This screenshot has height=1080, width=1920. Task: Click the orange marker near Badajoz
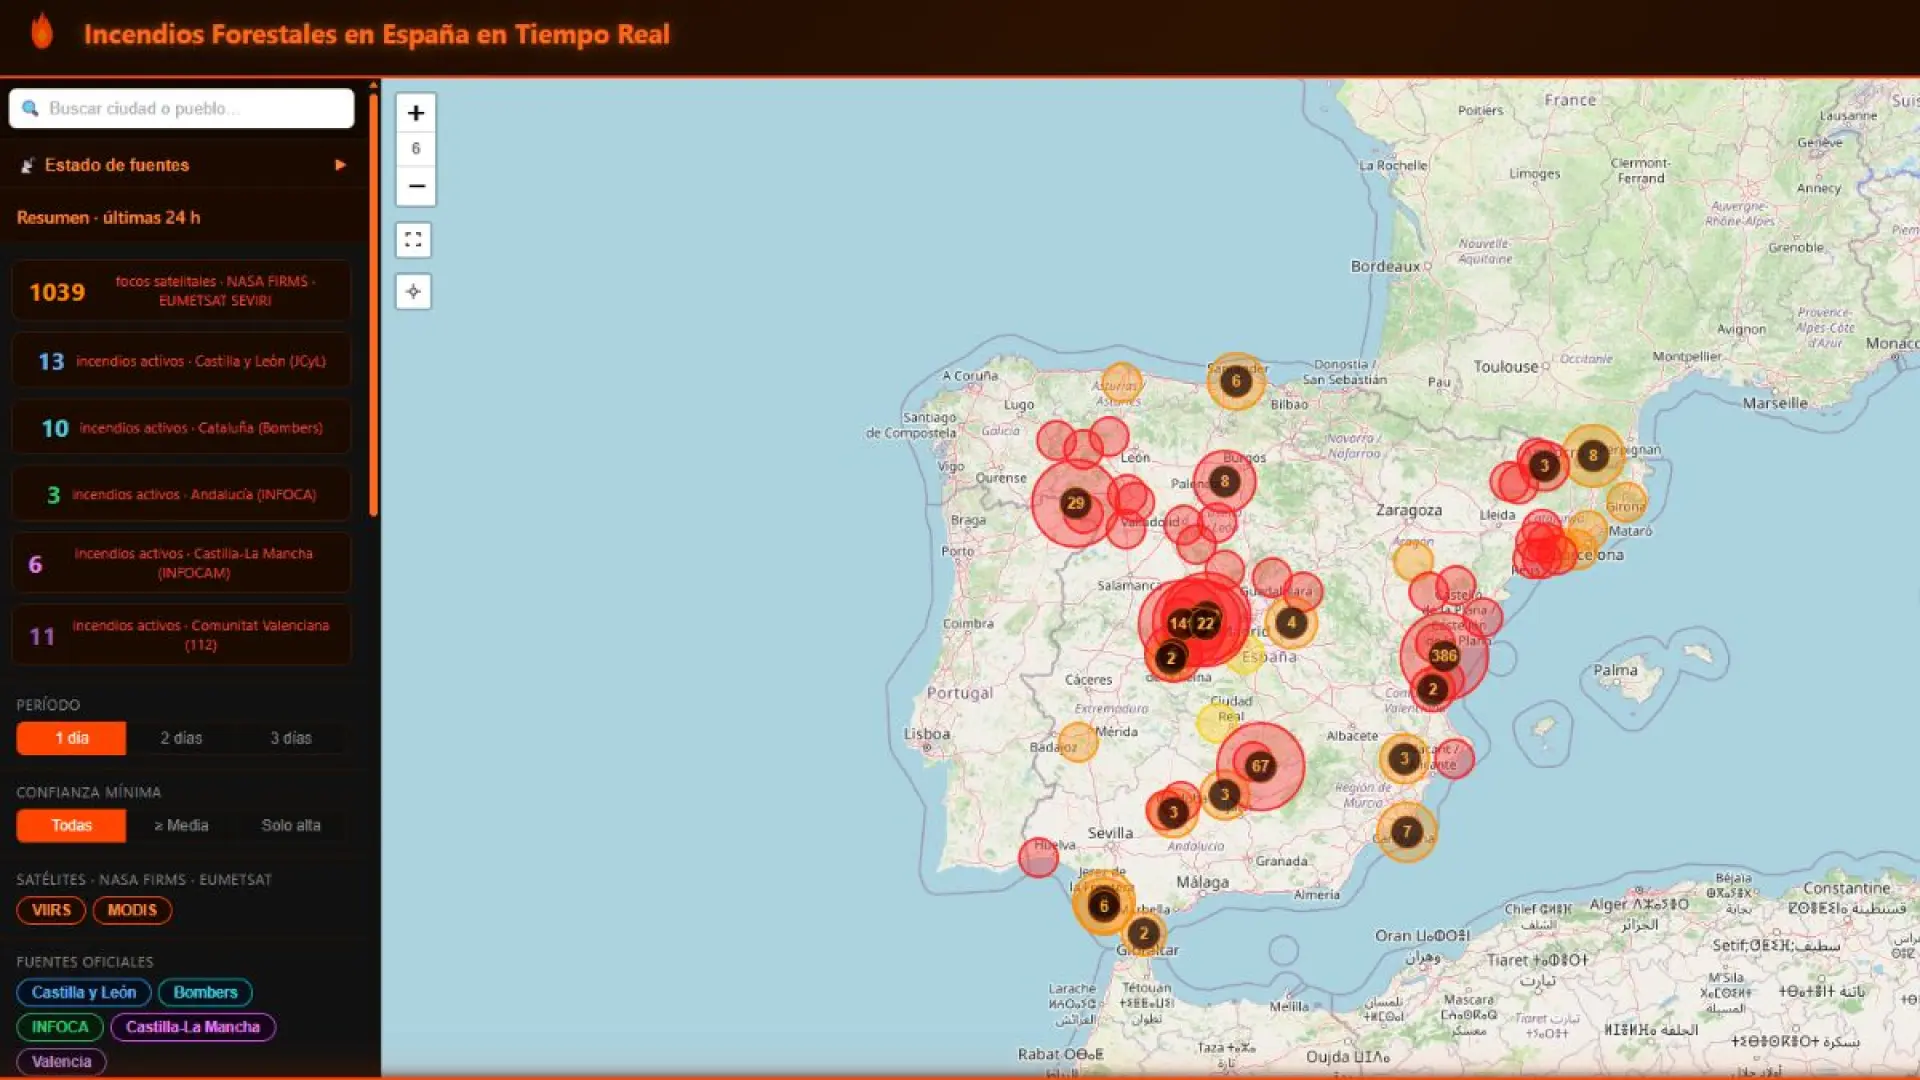(x=1078, y=742)
